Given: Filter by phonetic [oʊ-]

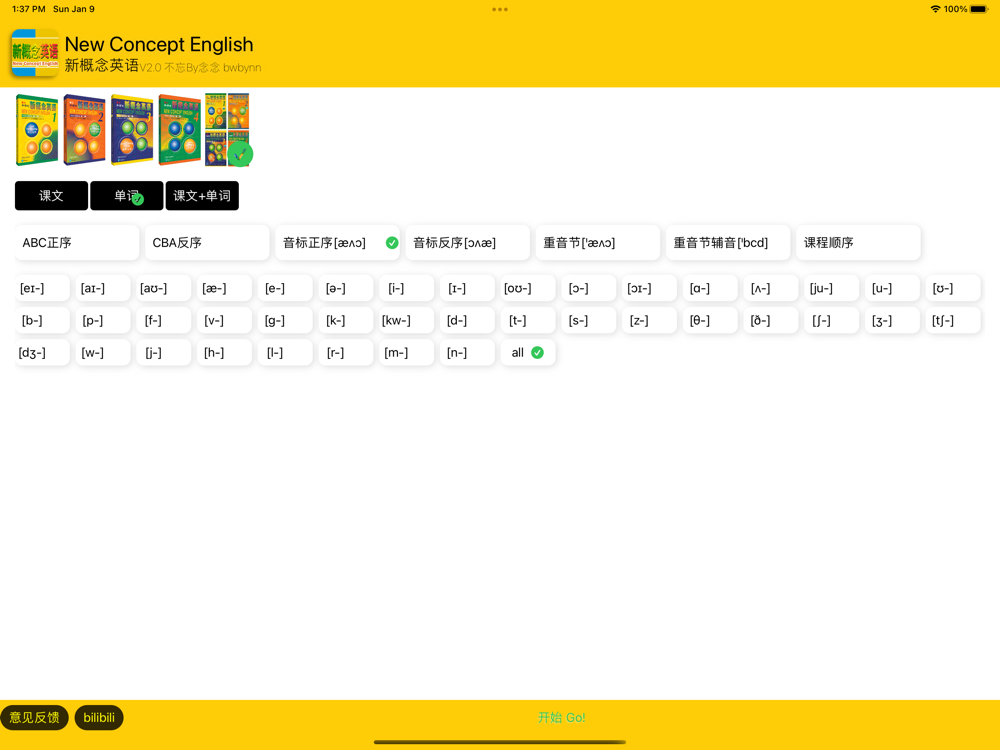Looking at the screenshot, I should pos(528,288).
